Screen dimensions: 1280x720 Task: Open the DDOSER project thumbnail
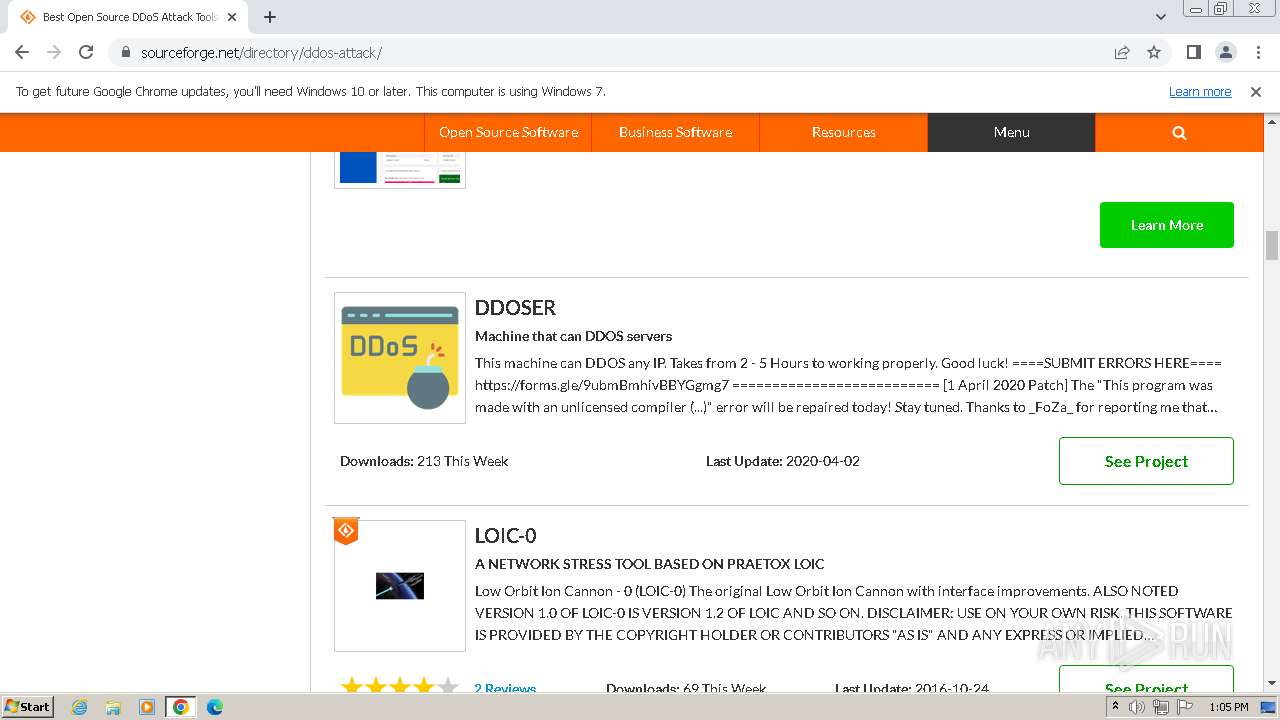point(400,358)
